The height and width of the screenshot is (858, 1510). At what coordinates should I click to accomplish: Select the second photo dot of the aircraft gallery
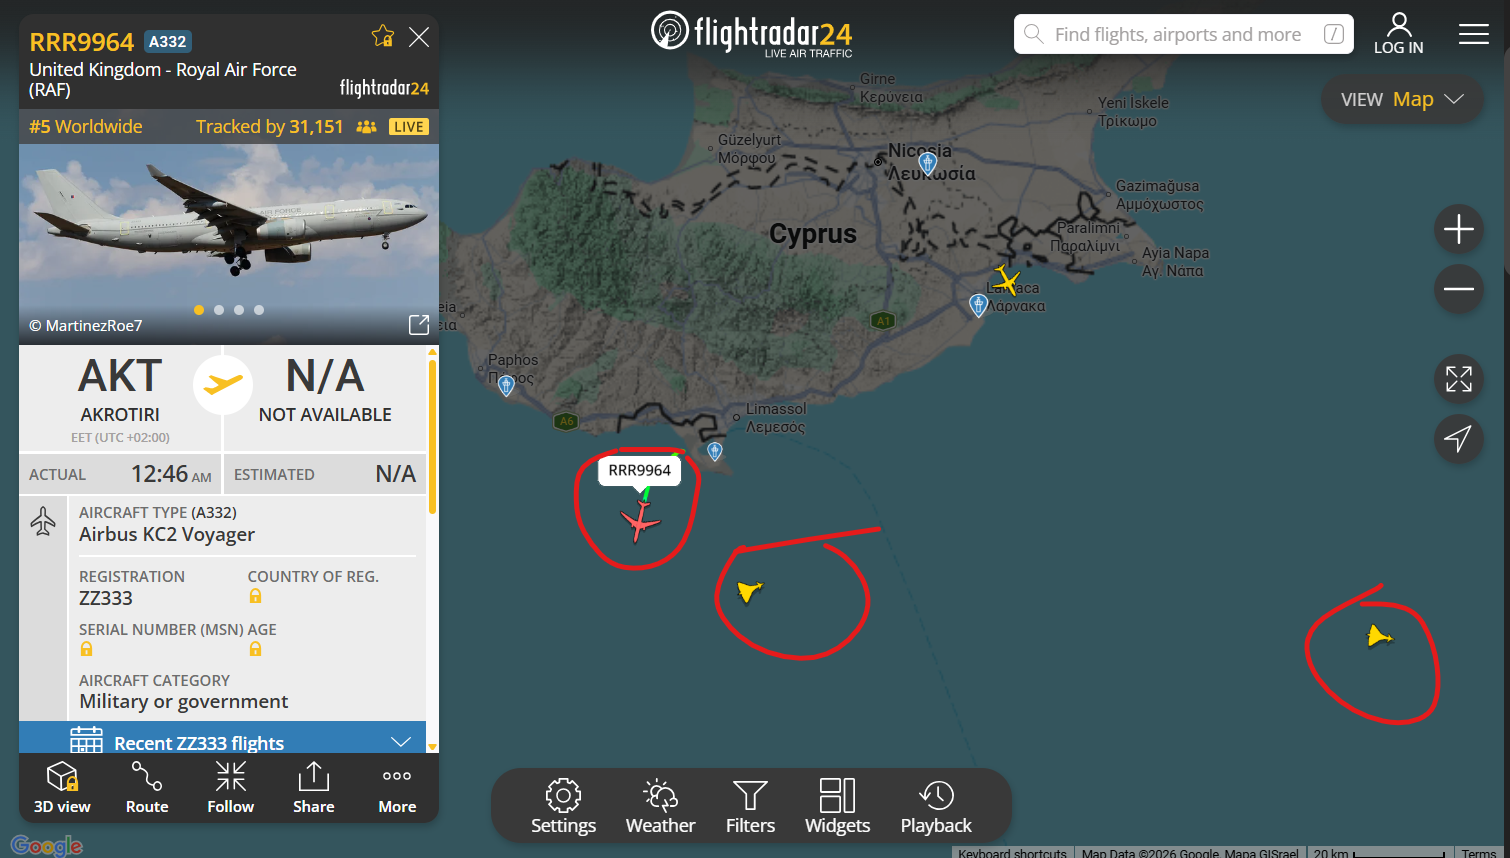coord(219,310)
